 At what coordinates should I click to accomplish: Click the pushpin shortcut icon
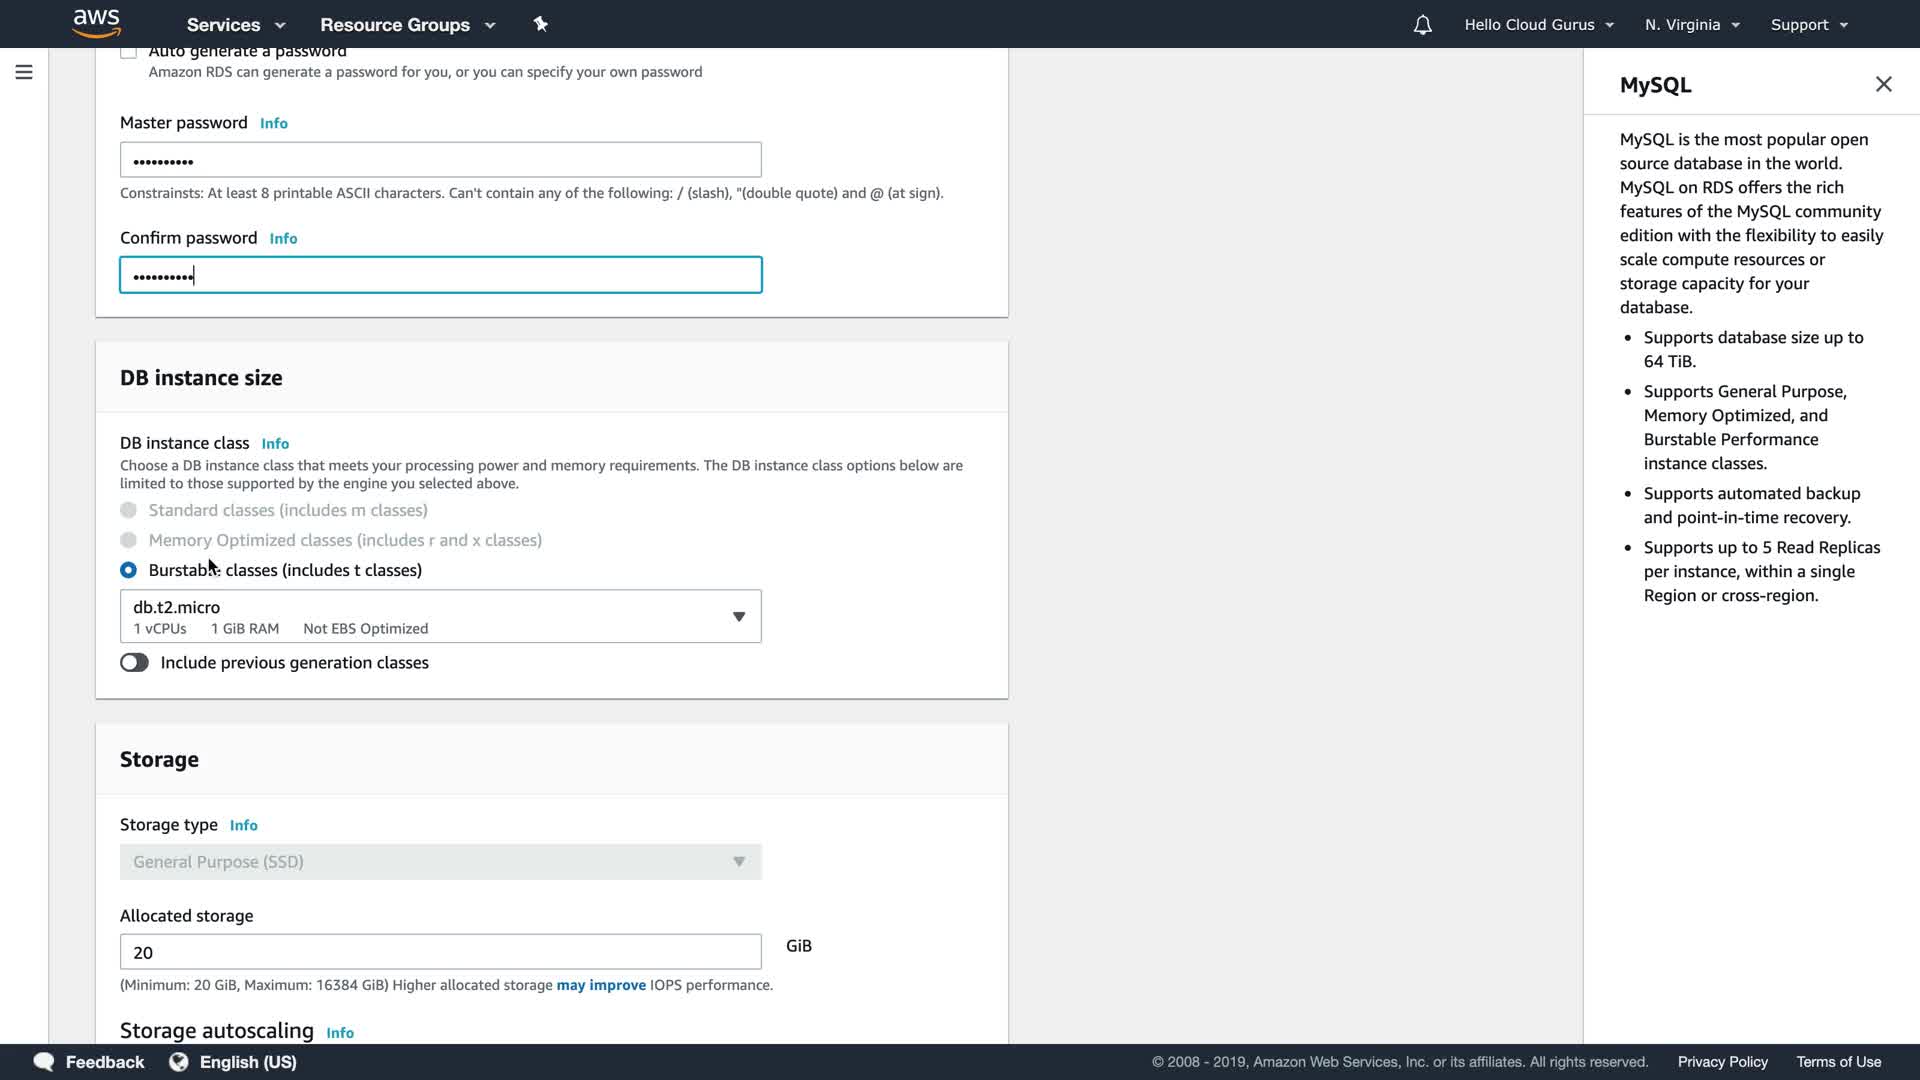click(x=540, y=24)
